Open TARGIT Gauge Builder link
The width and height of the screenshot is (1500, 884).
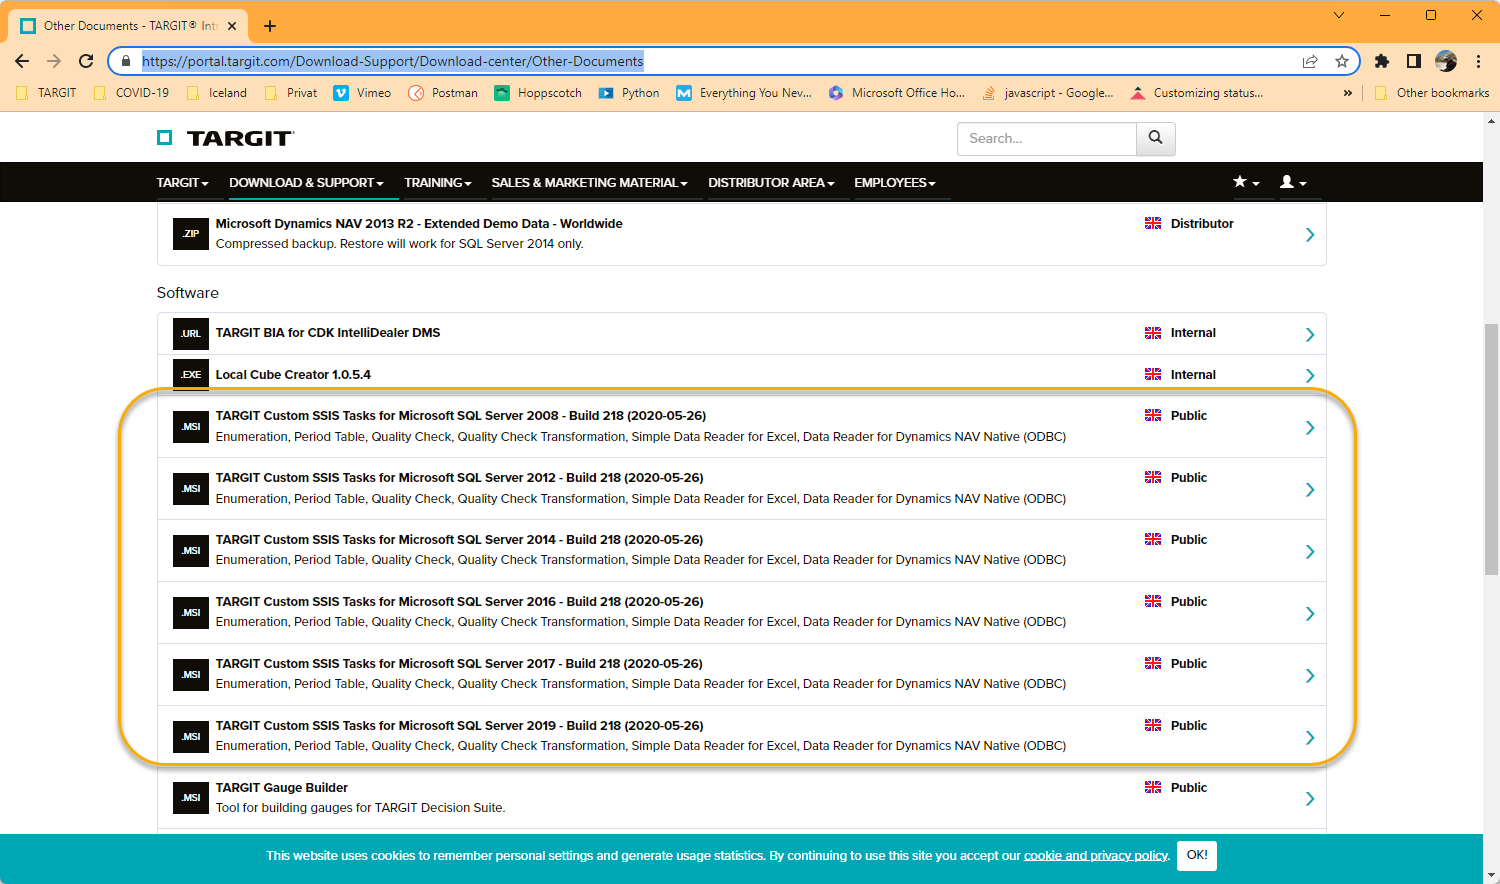(x=282, y=788)
